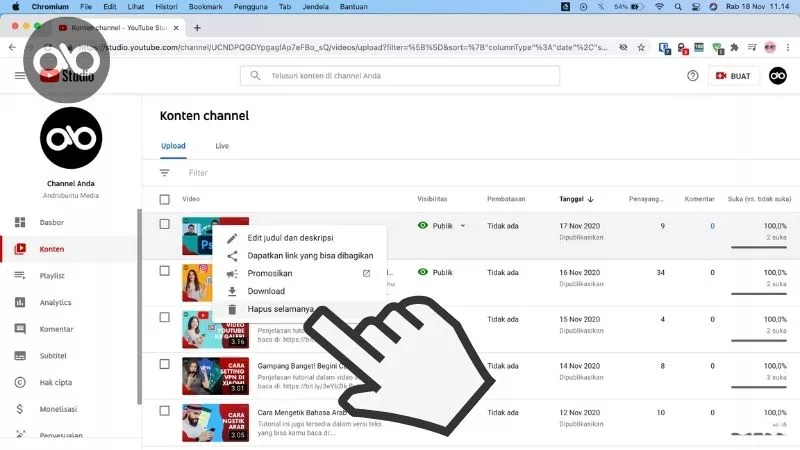Open the help question mark icon
This screenshot has height=450, width=800.
click(x=692, y=76)
